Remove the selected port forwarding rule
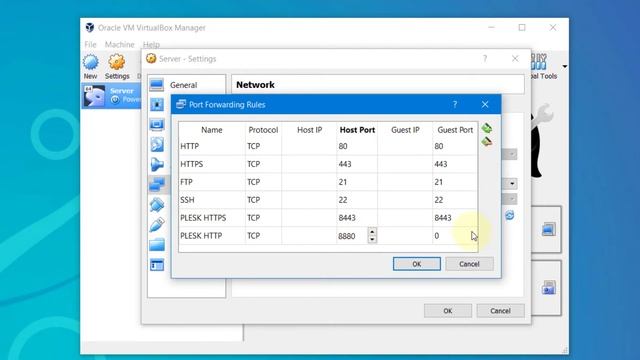The width and height of the screenshot is (640, 360). coord(487,142)
